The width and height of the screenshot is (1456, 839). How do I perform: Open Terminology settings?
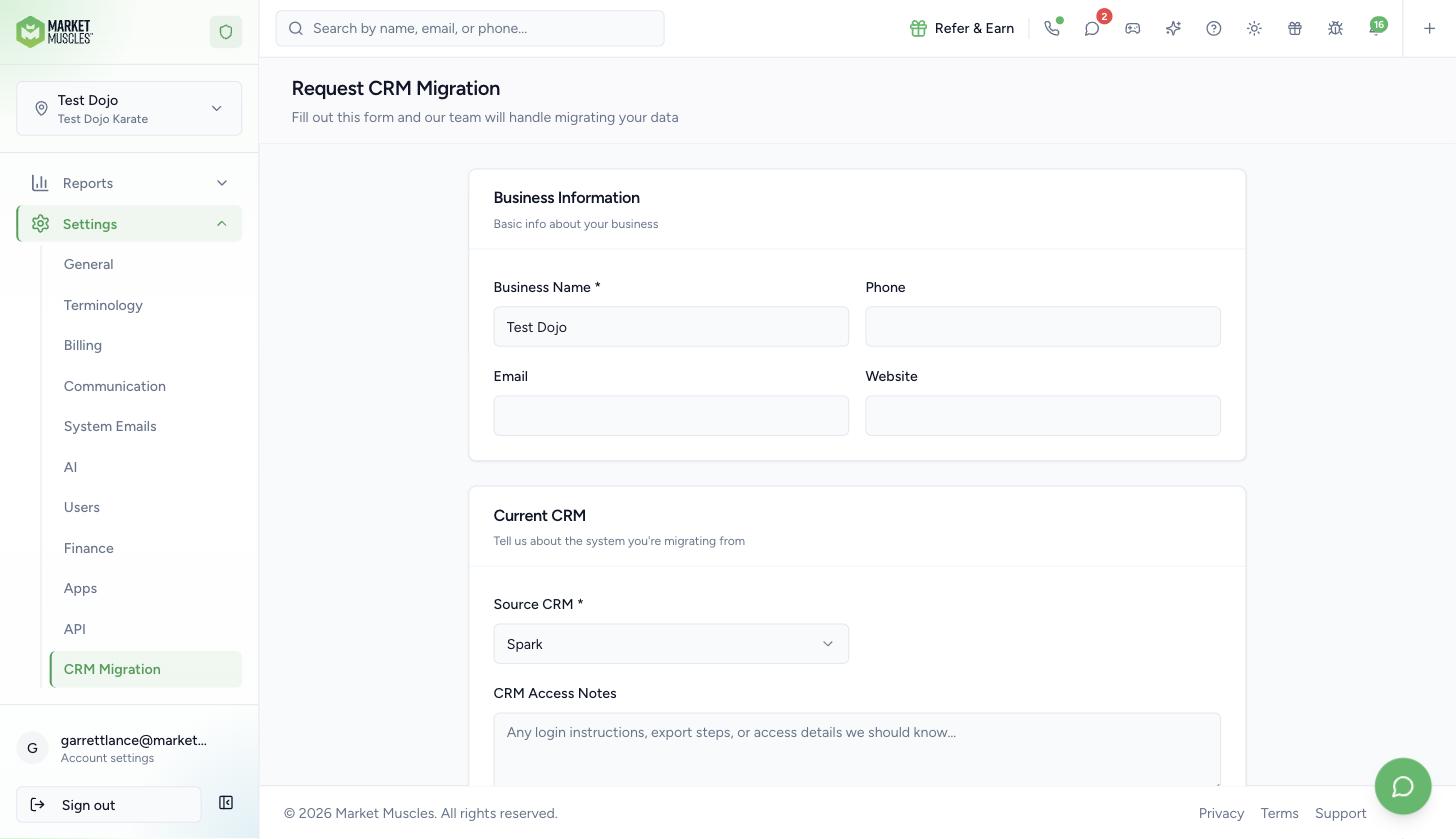tap(103, 305)
